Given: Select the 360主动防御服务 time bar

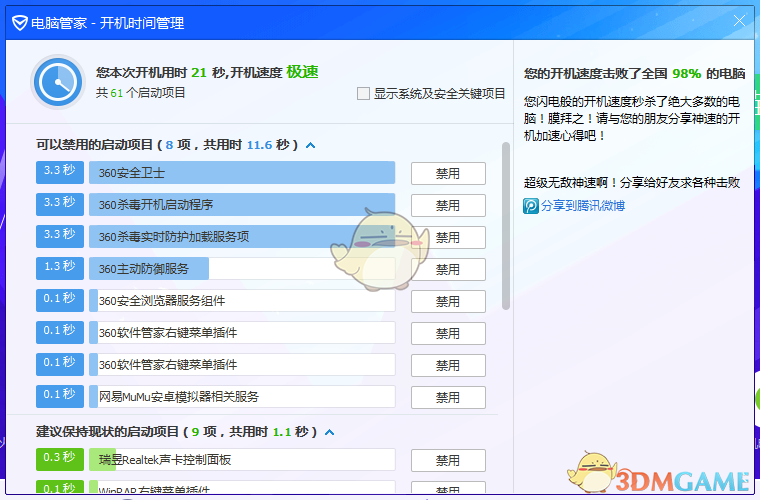Looking at the screenshot, I should click(x=242, y=269).
